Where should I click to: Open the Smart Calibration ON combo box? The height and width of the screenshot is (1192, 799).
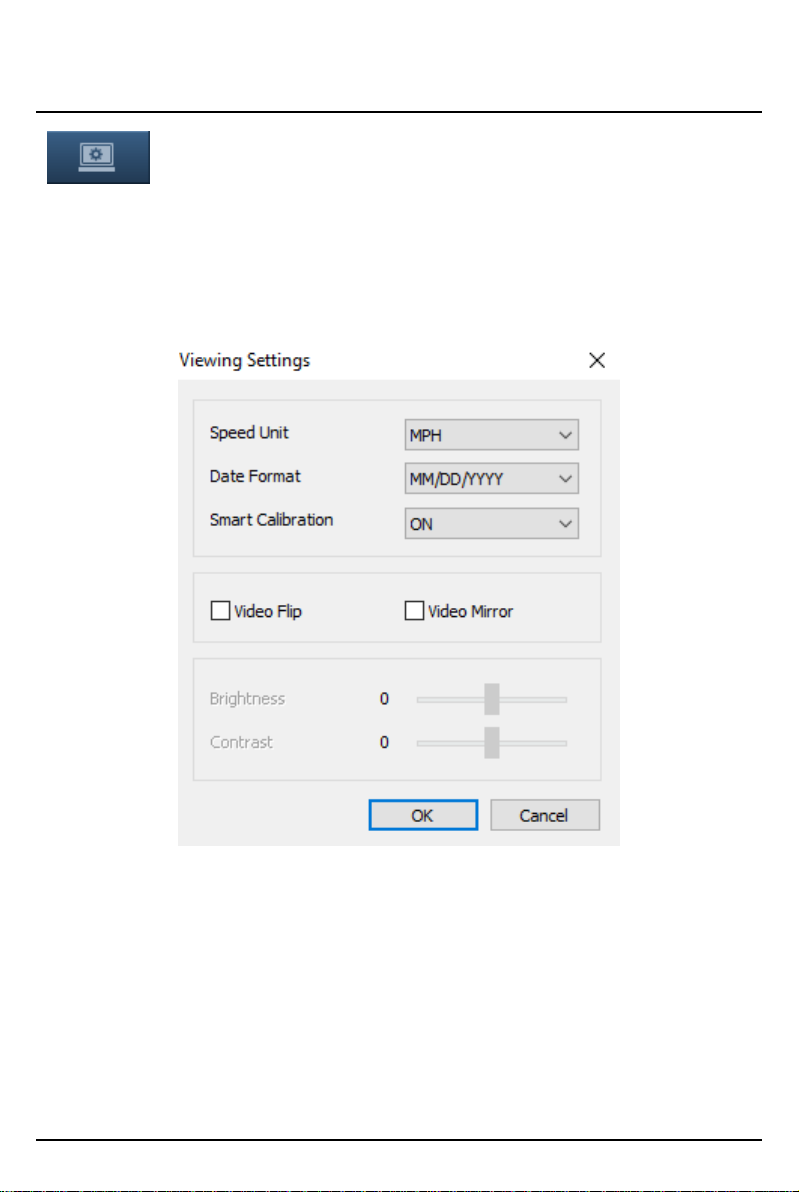point(491,524)
